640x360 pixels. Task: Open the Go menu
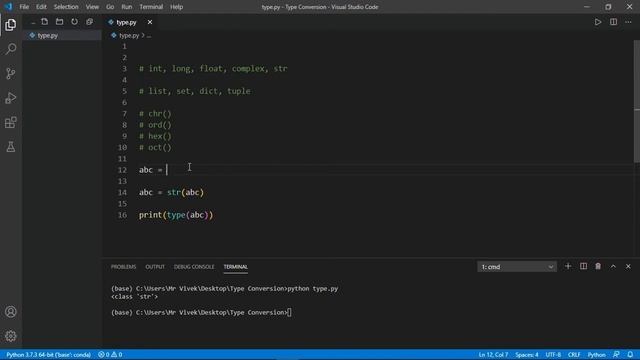(x=110, y=7)
